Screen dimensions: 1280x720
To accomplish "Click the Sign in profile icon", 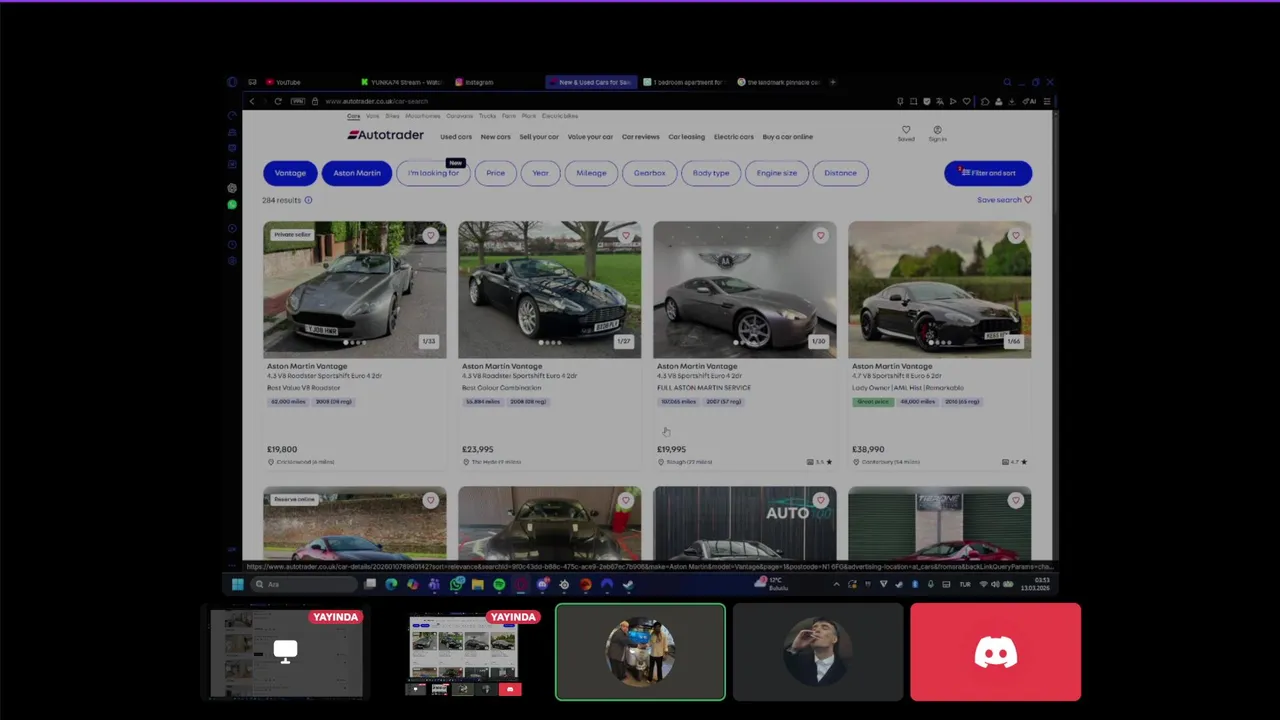I will coord(937,132).
